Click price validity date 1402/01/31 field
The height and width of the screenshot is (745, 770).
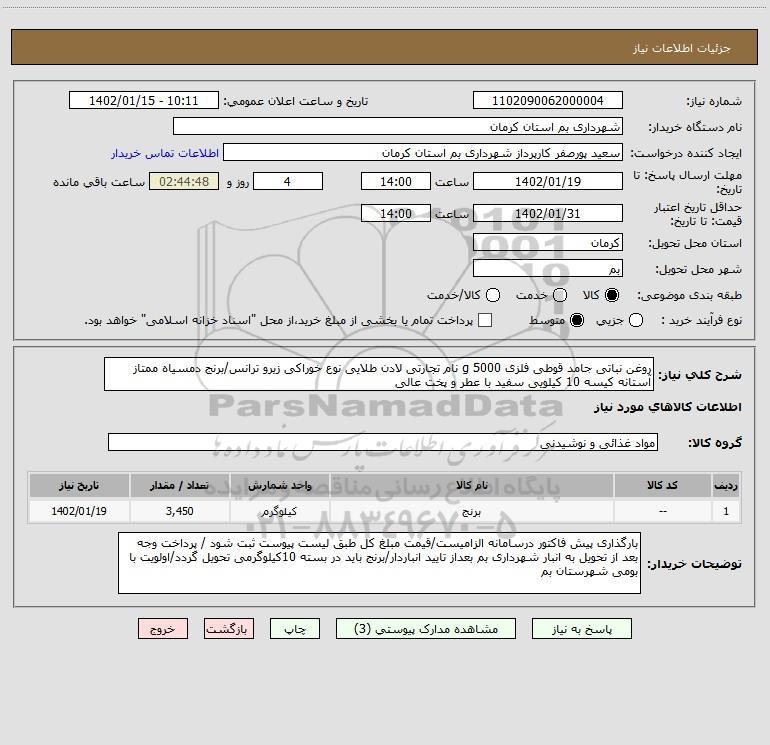[548, 213]
